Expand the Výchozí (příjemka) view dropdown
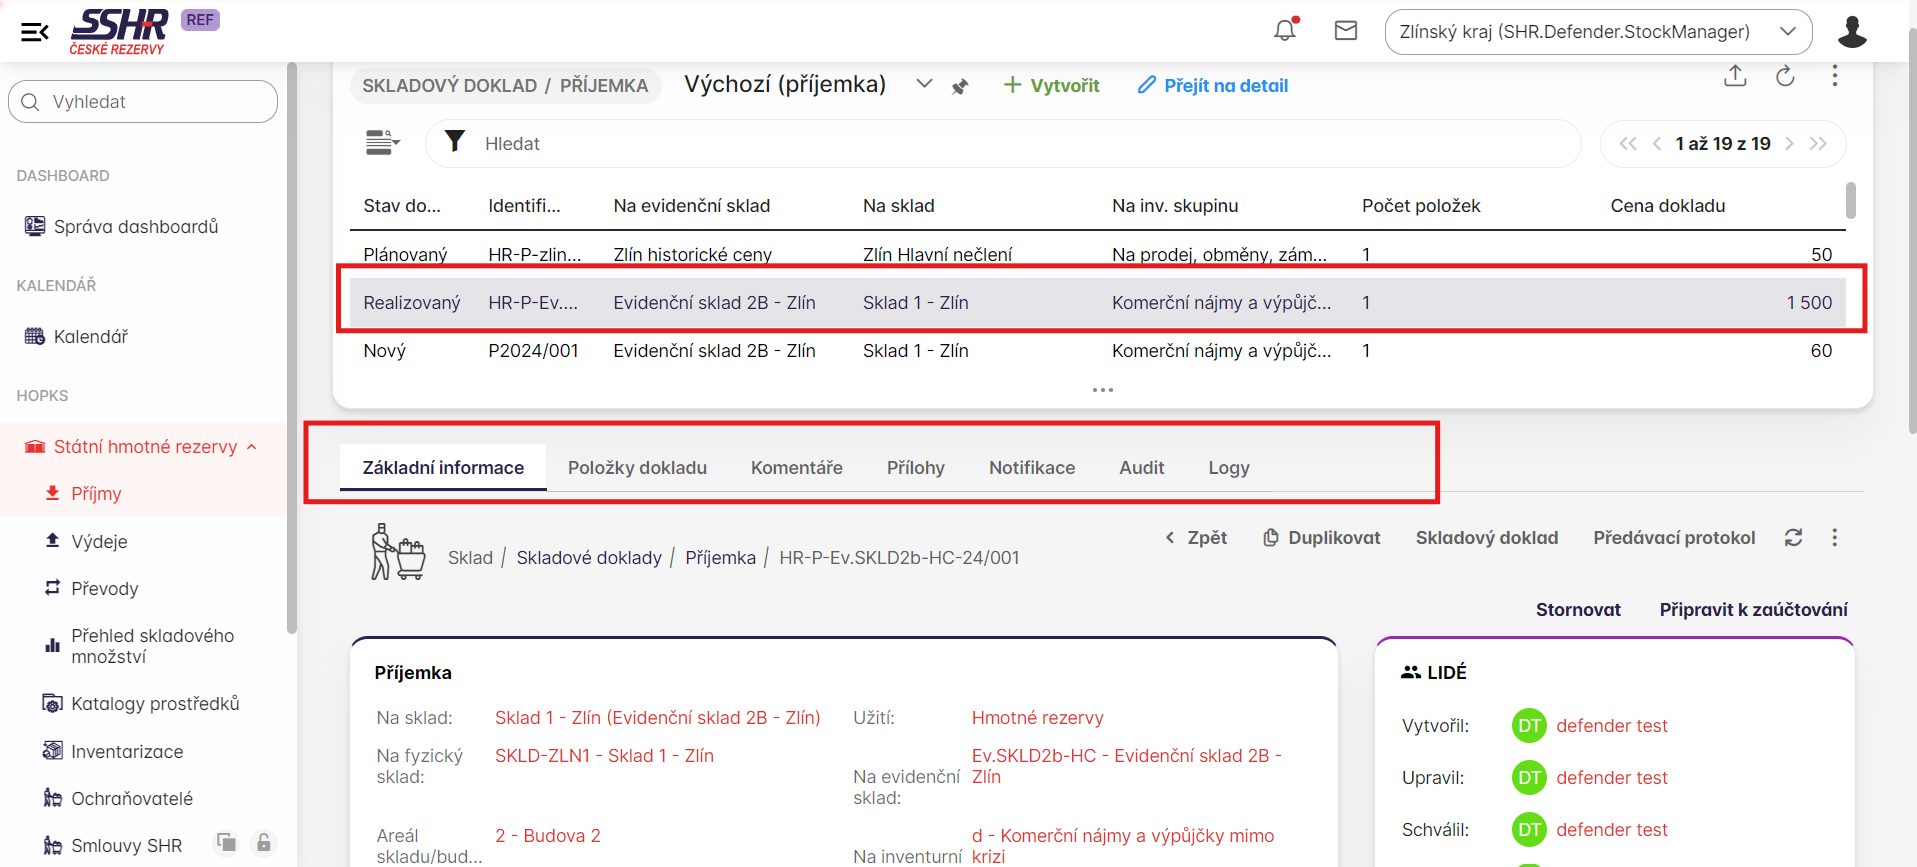The image size is (1917, 867). coord(924,84)
